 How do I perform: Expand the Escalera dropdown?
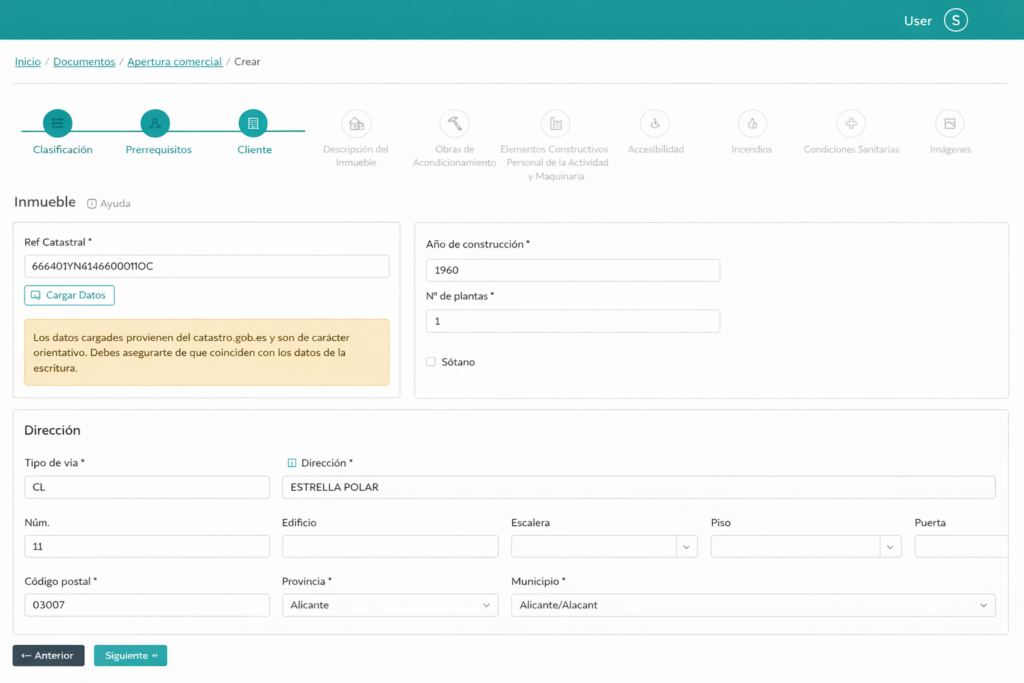pyautogui.click(x=604, y=546)
